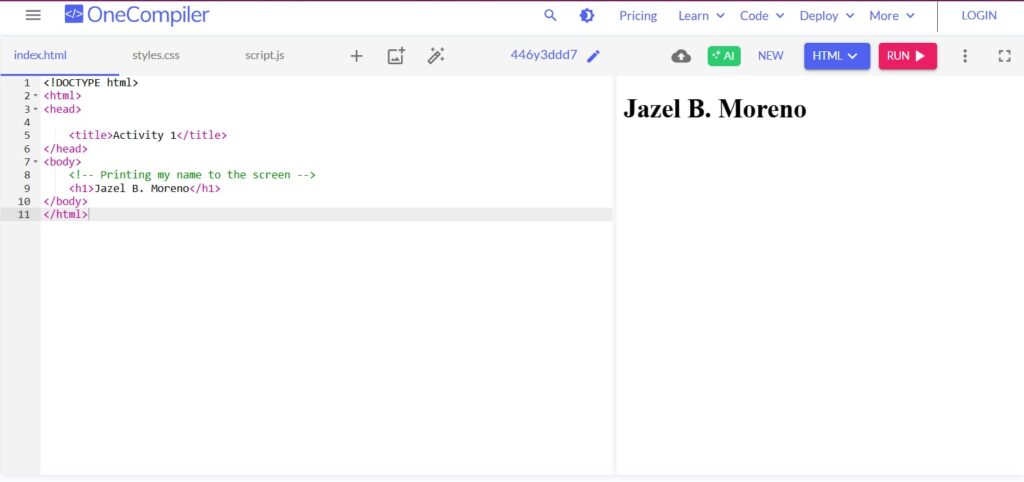Toggle the dark mode theme icon
This screenshot has width=1024, height=482.
pos(586,15)
